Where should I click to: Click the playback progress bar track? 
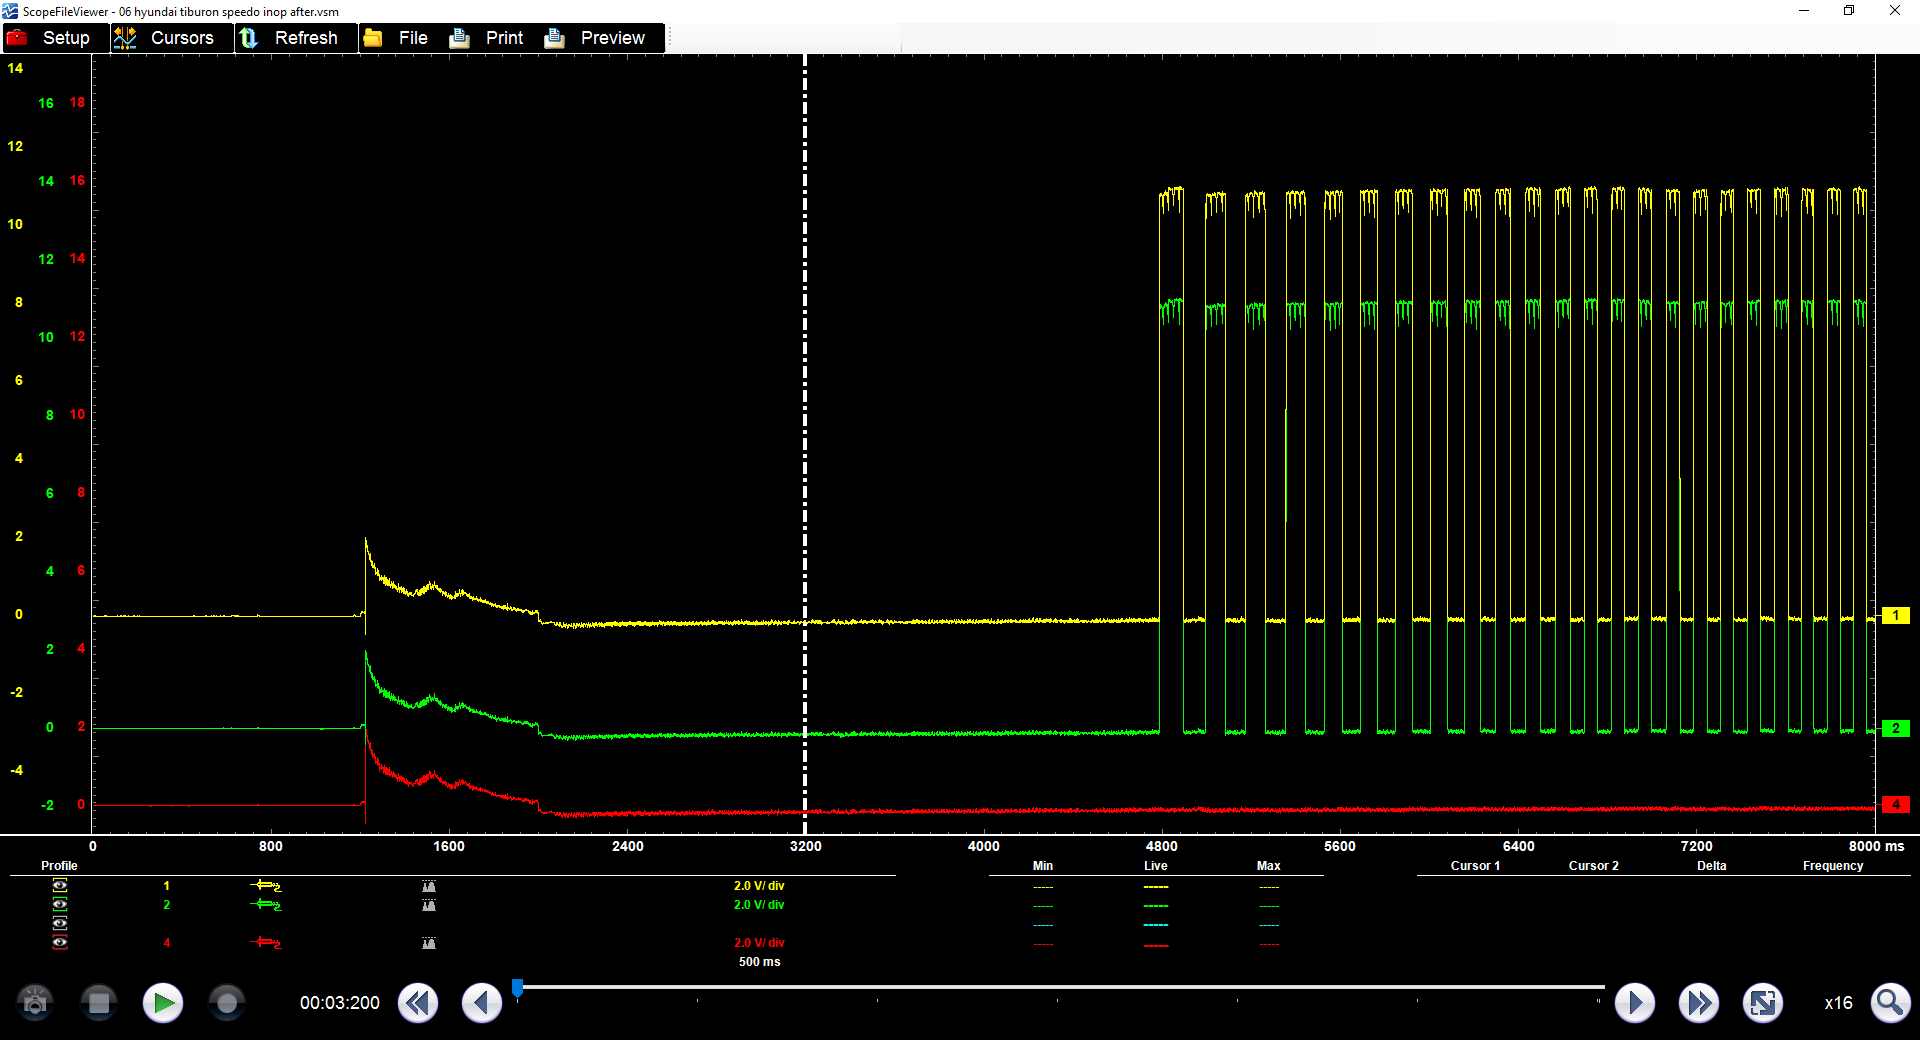1060,987
